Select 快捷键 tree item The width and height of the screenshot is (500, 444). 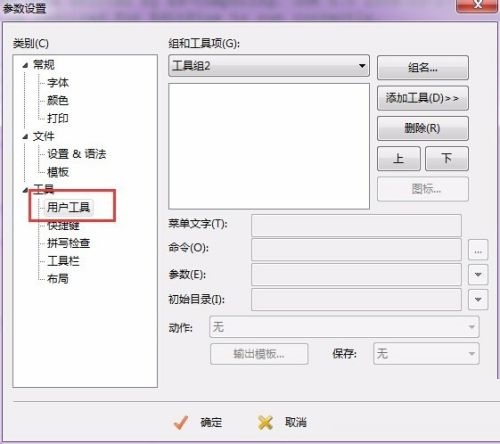coord(63,226)
